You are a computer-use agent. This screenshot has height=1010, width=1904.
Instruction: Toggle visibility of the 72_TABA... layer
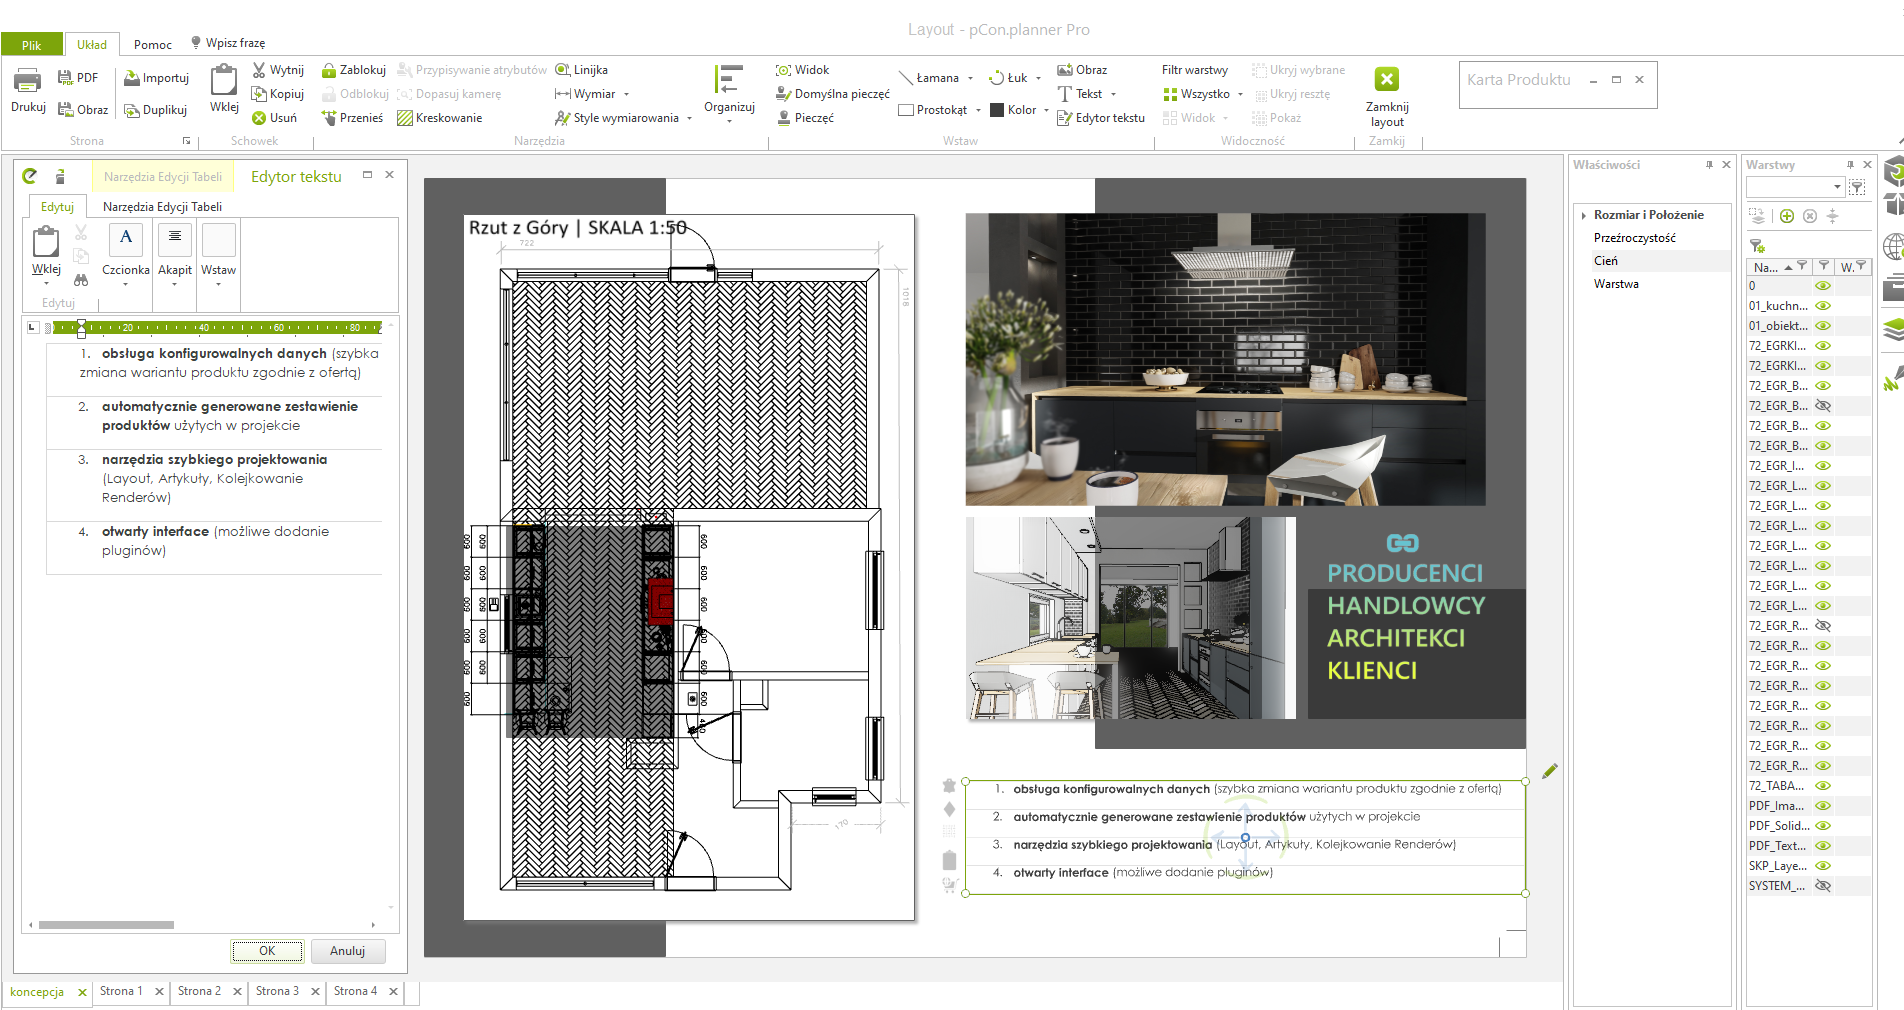click(1823, 786)
